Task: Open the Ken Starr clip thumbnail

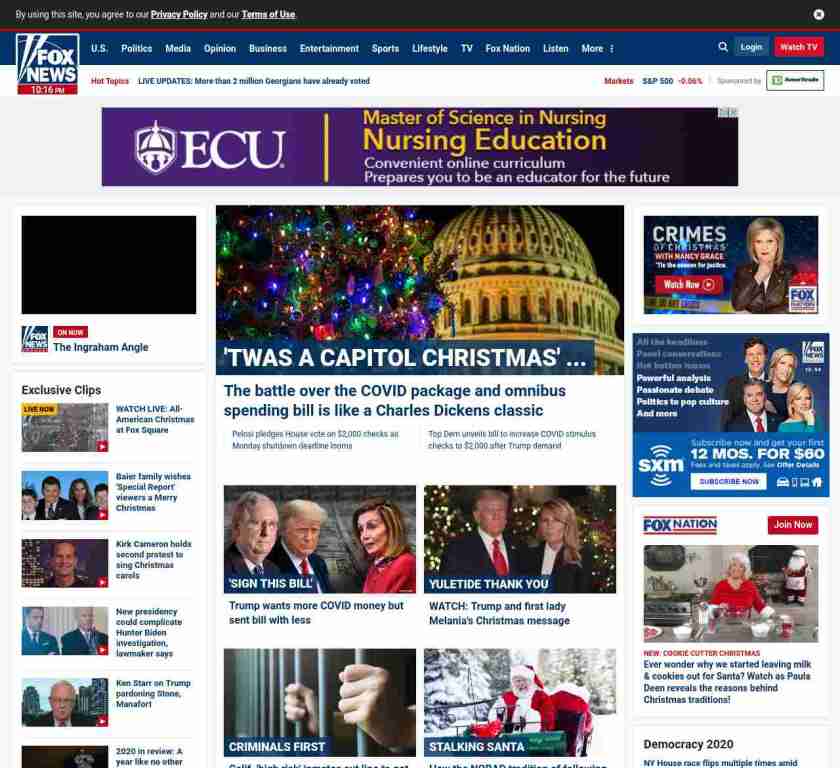Action: (x=65, y=702)
